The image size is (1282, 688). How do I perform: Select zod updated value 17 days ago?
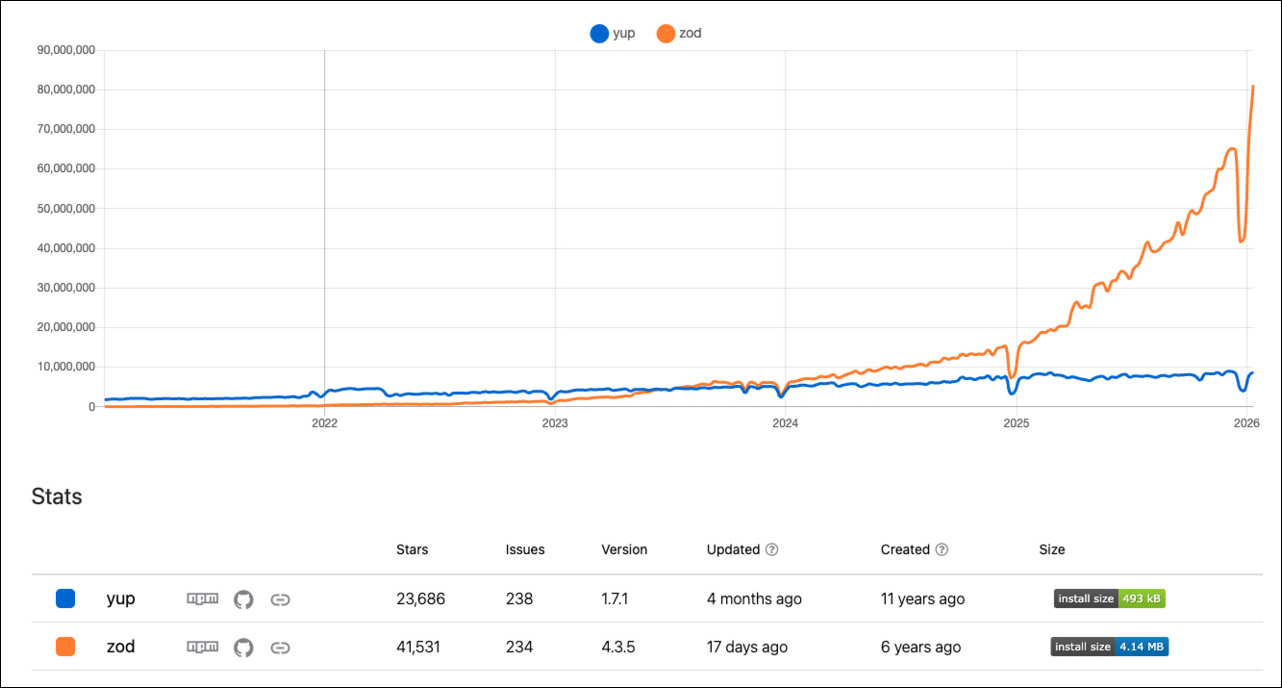[x=747, y=647]
